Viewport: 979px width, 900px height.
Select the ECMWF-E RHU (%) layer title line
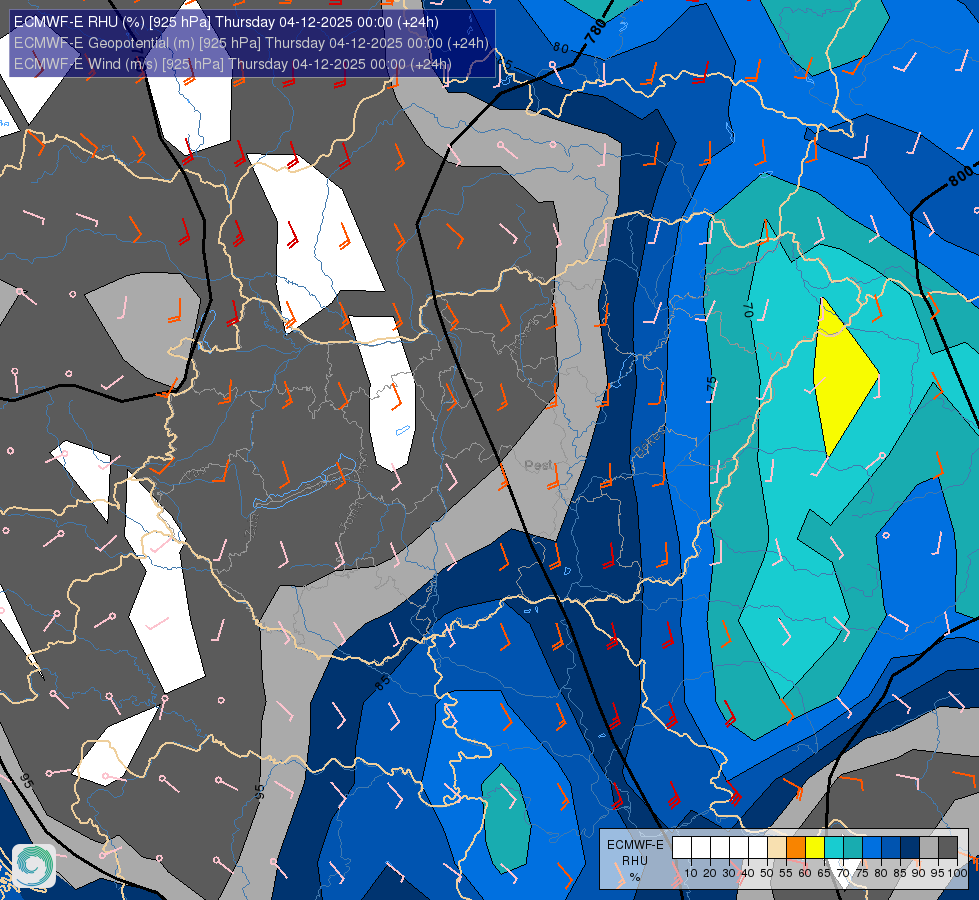point(226,22)
